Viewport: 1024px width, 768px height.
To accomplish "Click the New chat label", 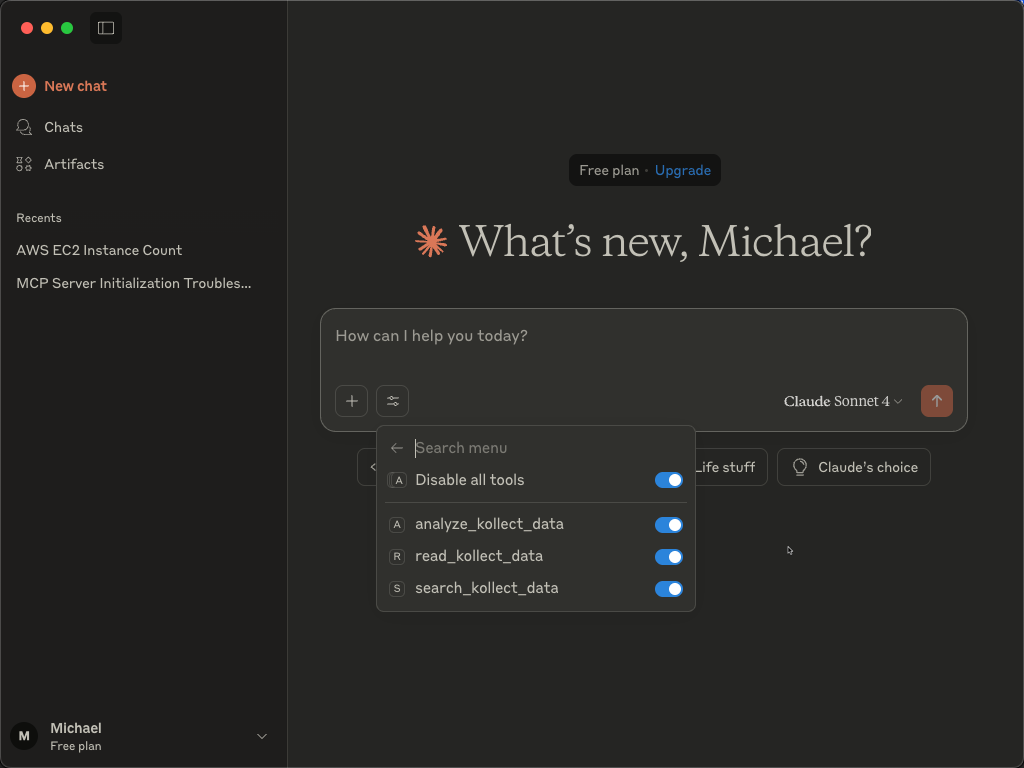I will coord(75,86).
